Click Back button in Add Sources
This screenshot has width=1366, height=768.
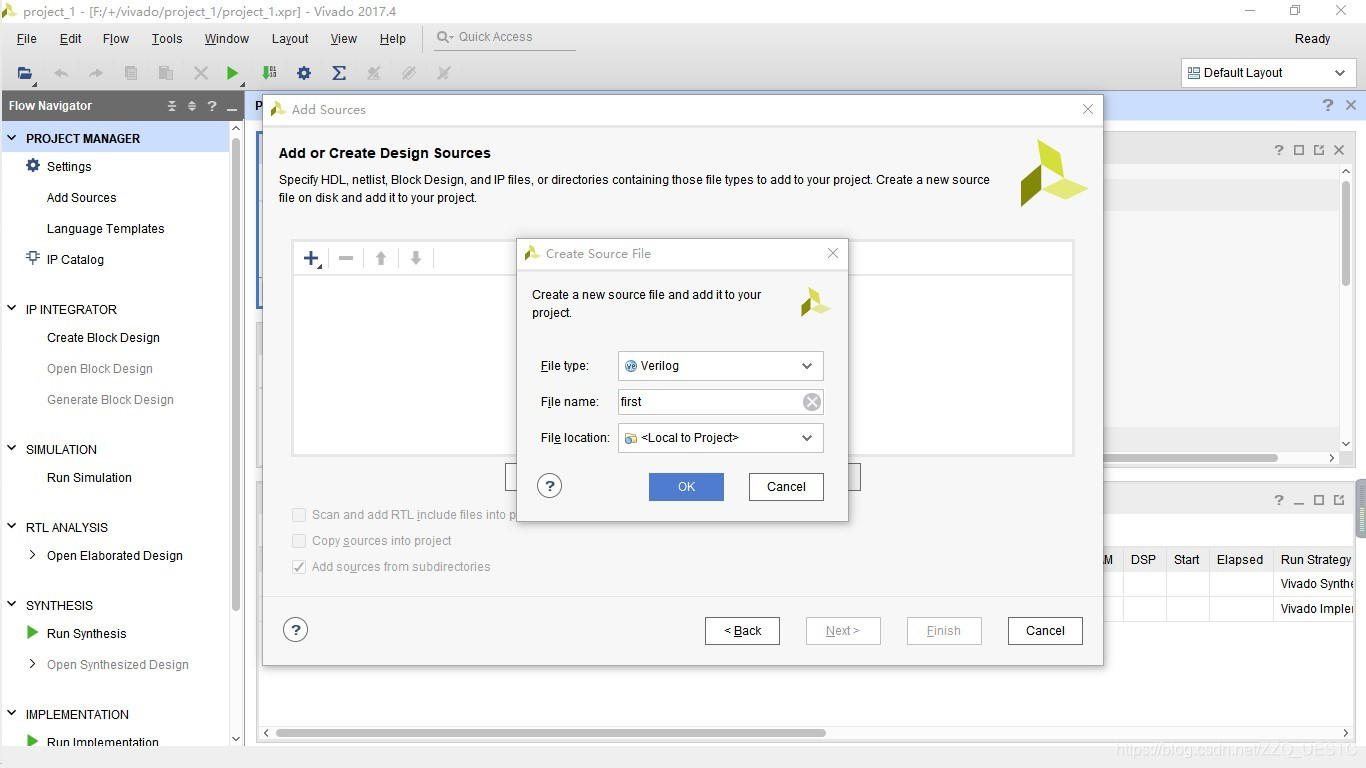(742, 631)
